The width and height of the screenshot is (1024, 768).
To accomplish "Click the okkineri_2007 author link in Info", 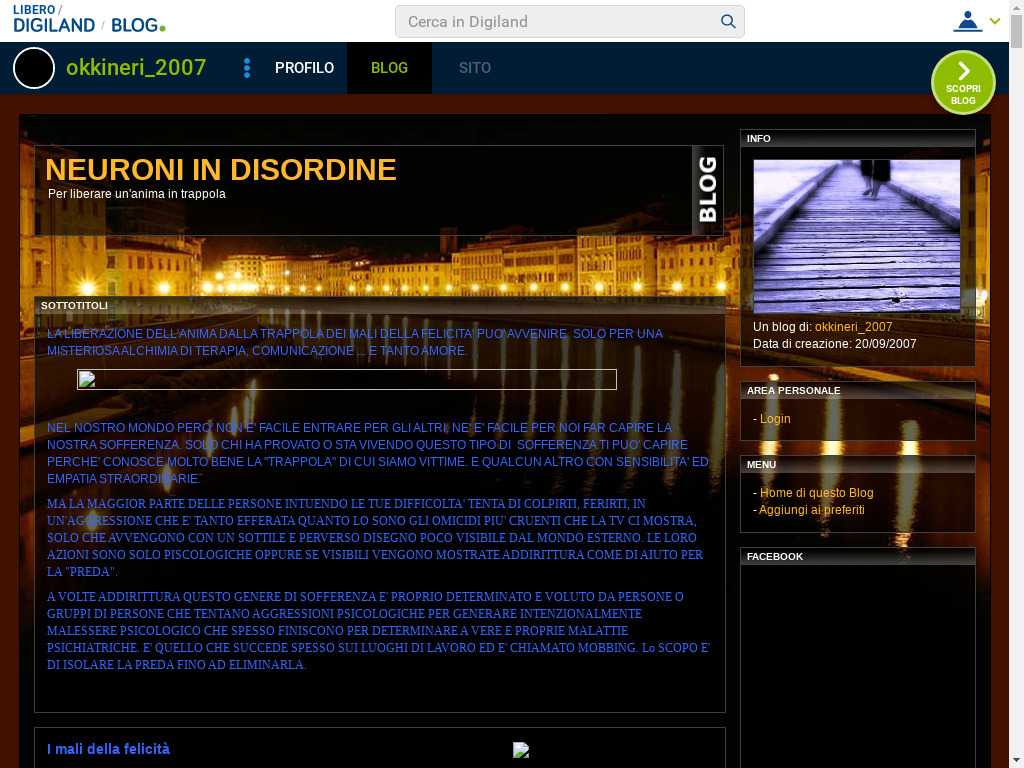I will (x=853, y=327).
